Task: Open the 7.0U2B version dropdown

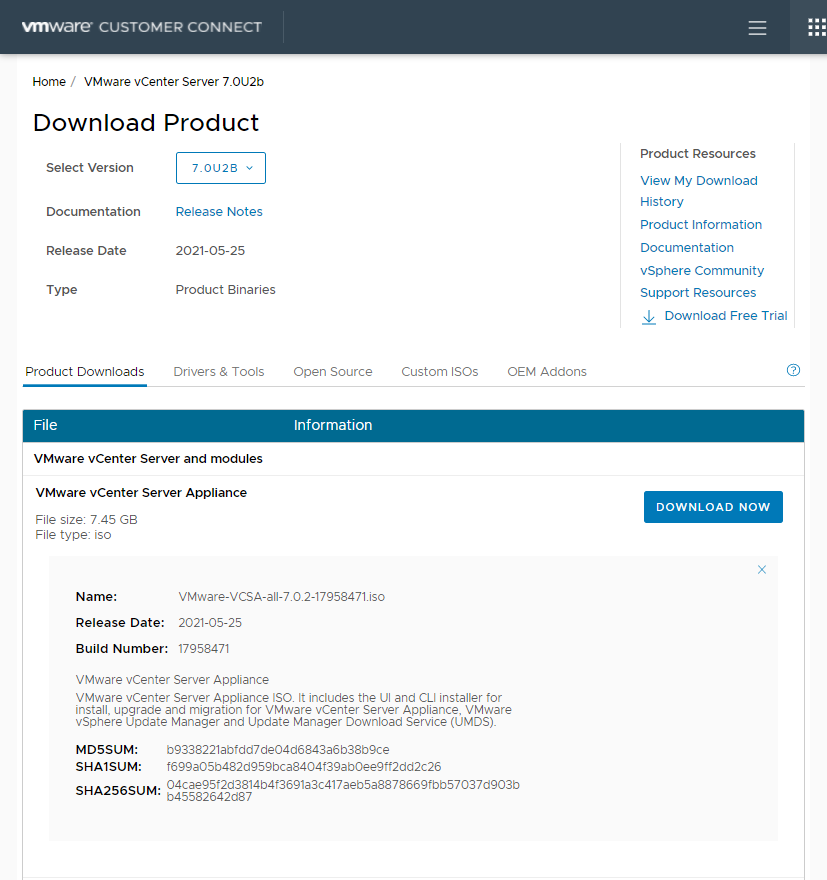Action: click(x=220, y=168)
